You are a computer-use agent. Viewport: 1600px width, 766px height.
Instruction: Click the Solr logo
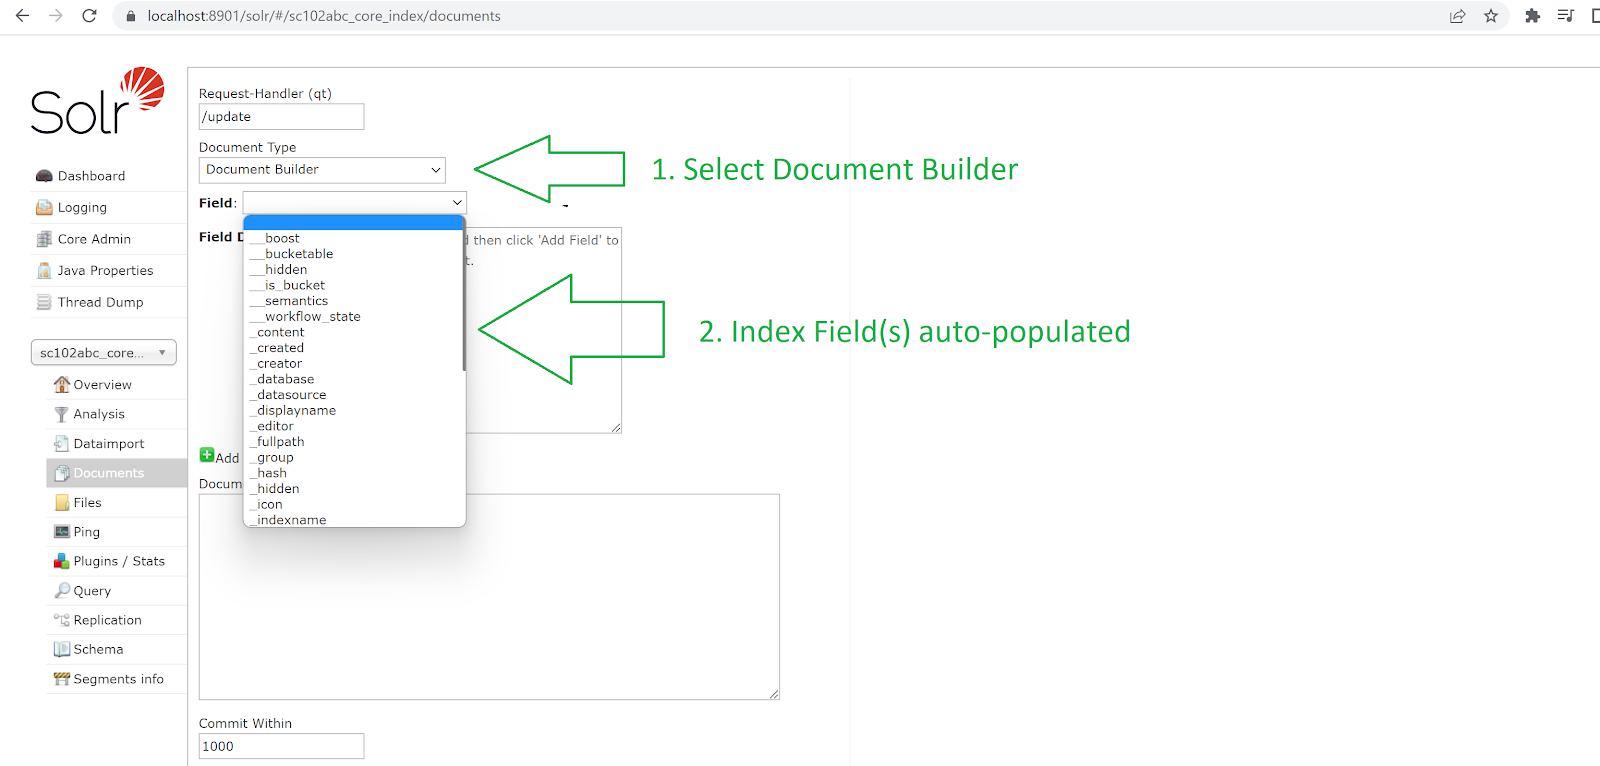click(97, 101)
